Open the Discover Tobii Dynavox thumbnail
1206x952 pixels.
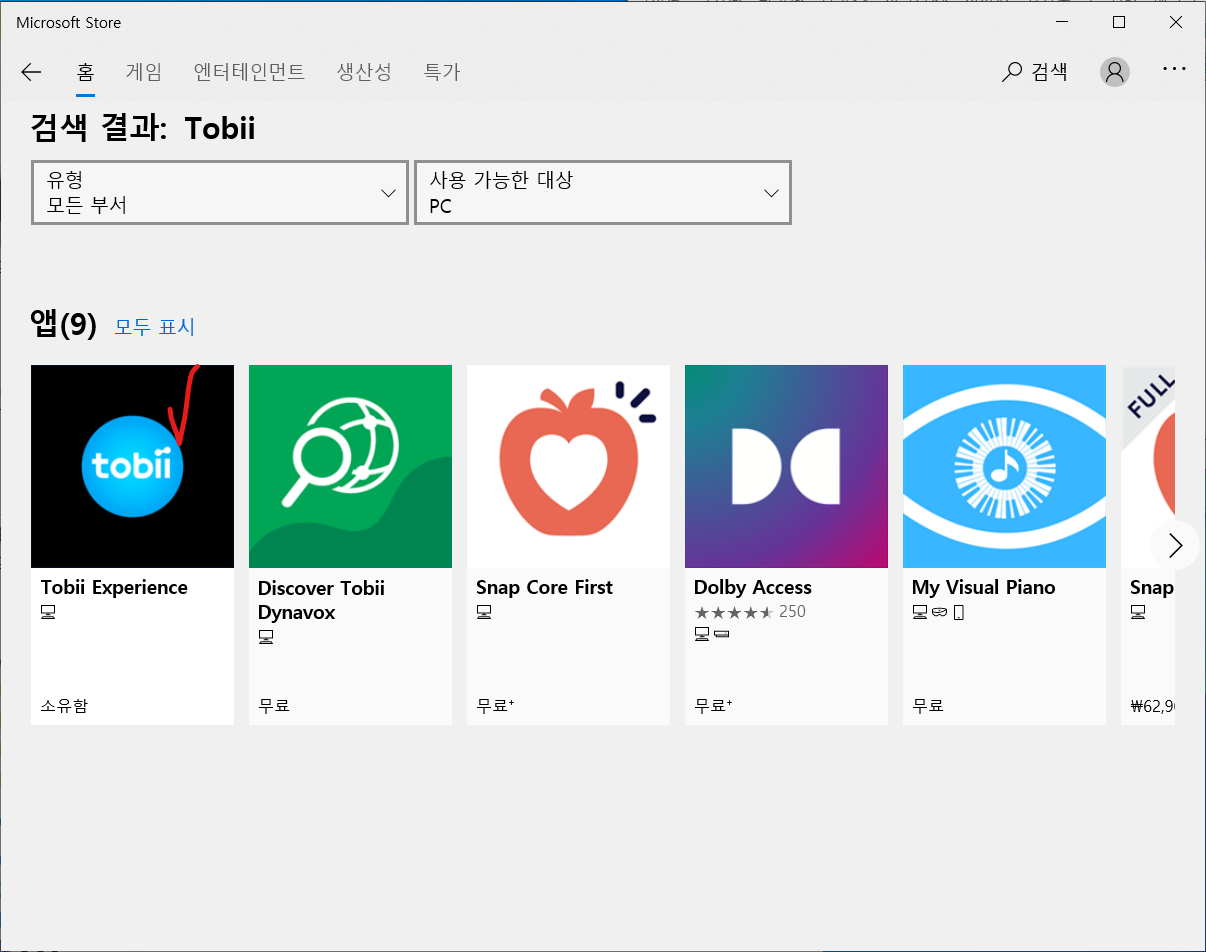(x=350, y=466)
